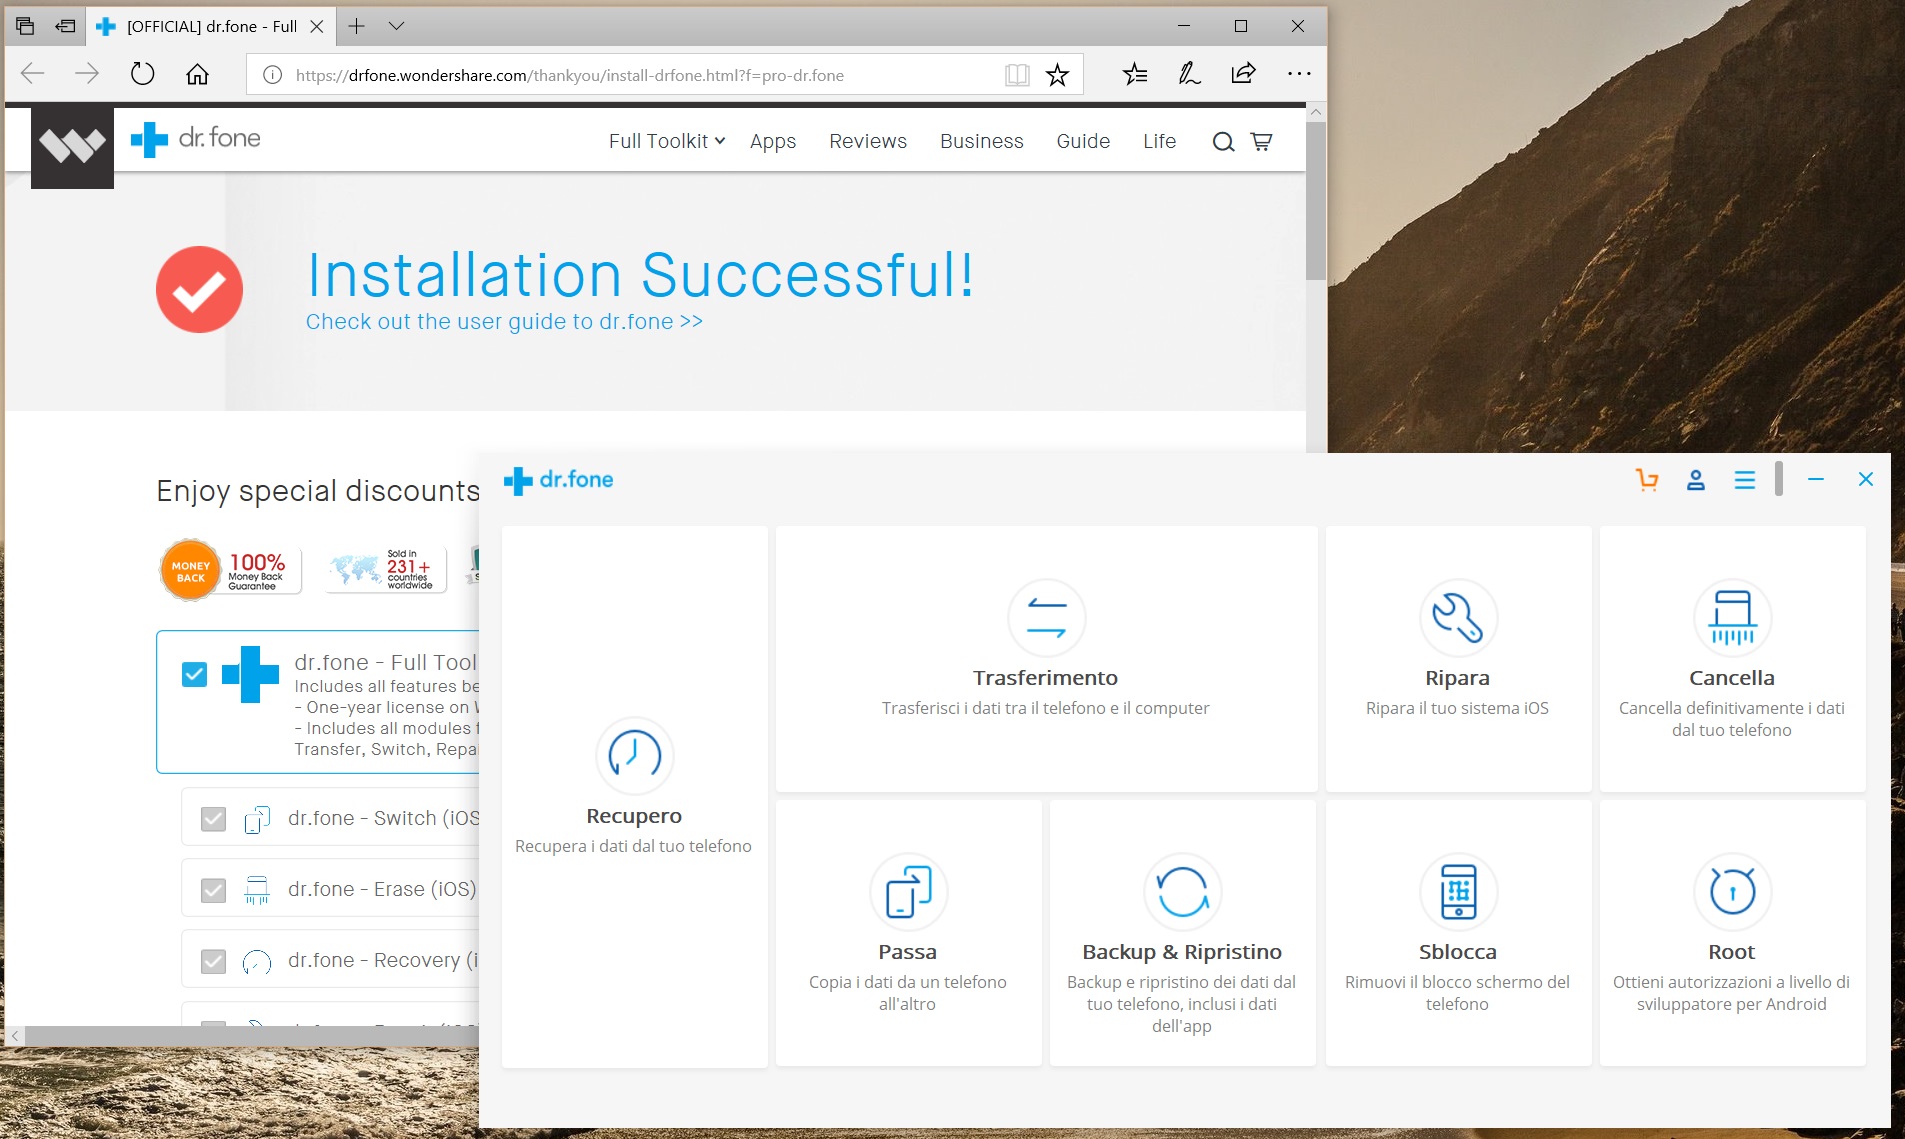Add this page to favorites with the star
The width and height of the screenshot is (1905, 1139).
pyautogui.click(x=1057, y=75)
